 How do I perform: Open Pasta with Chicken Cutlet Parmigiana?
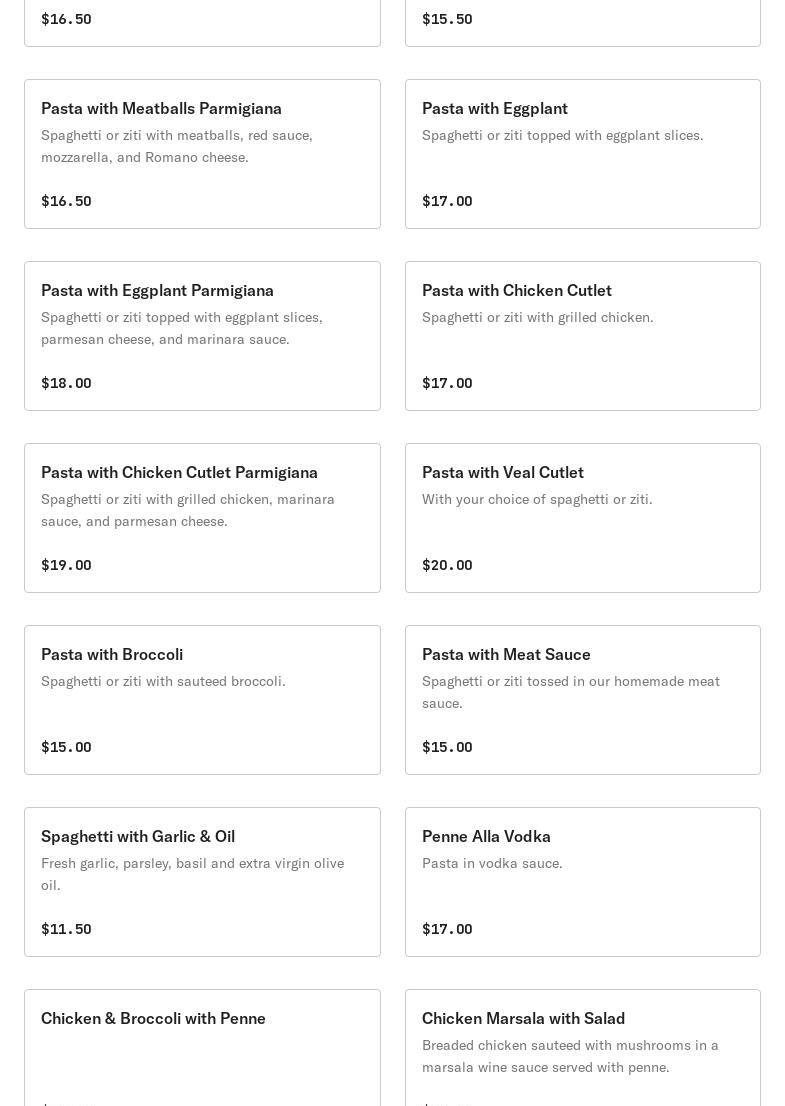click(202, 518)
